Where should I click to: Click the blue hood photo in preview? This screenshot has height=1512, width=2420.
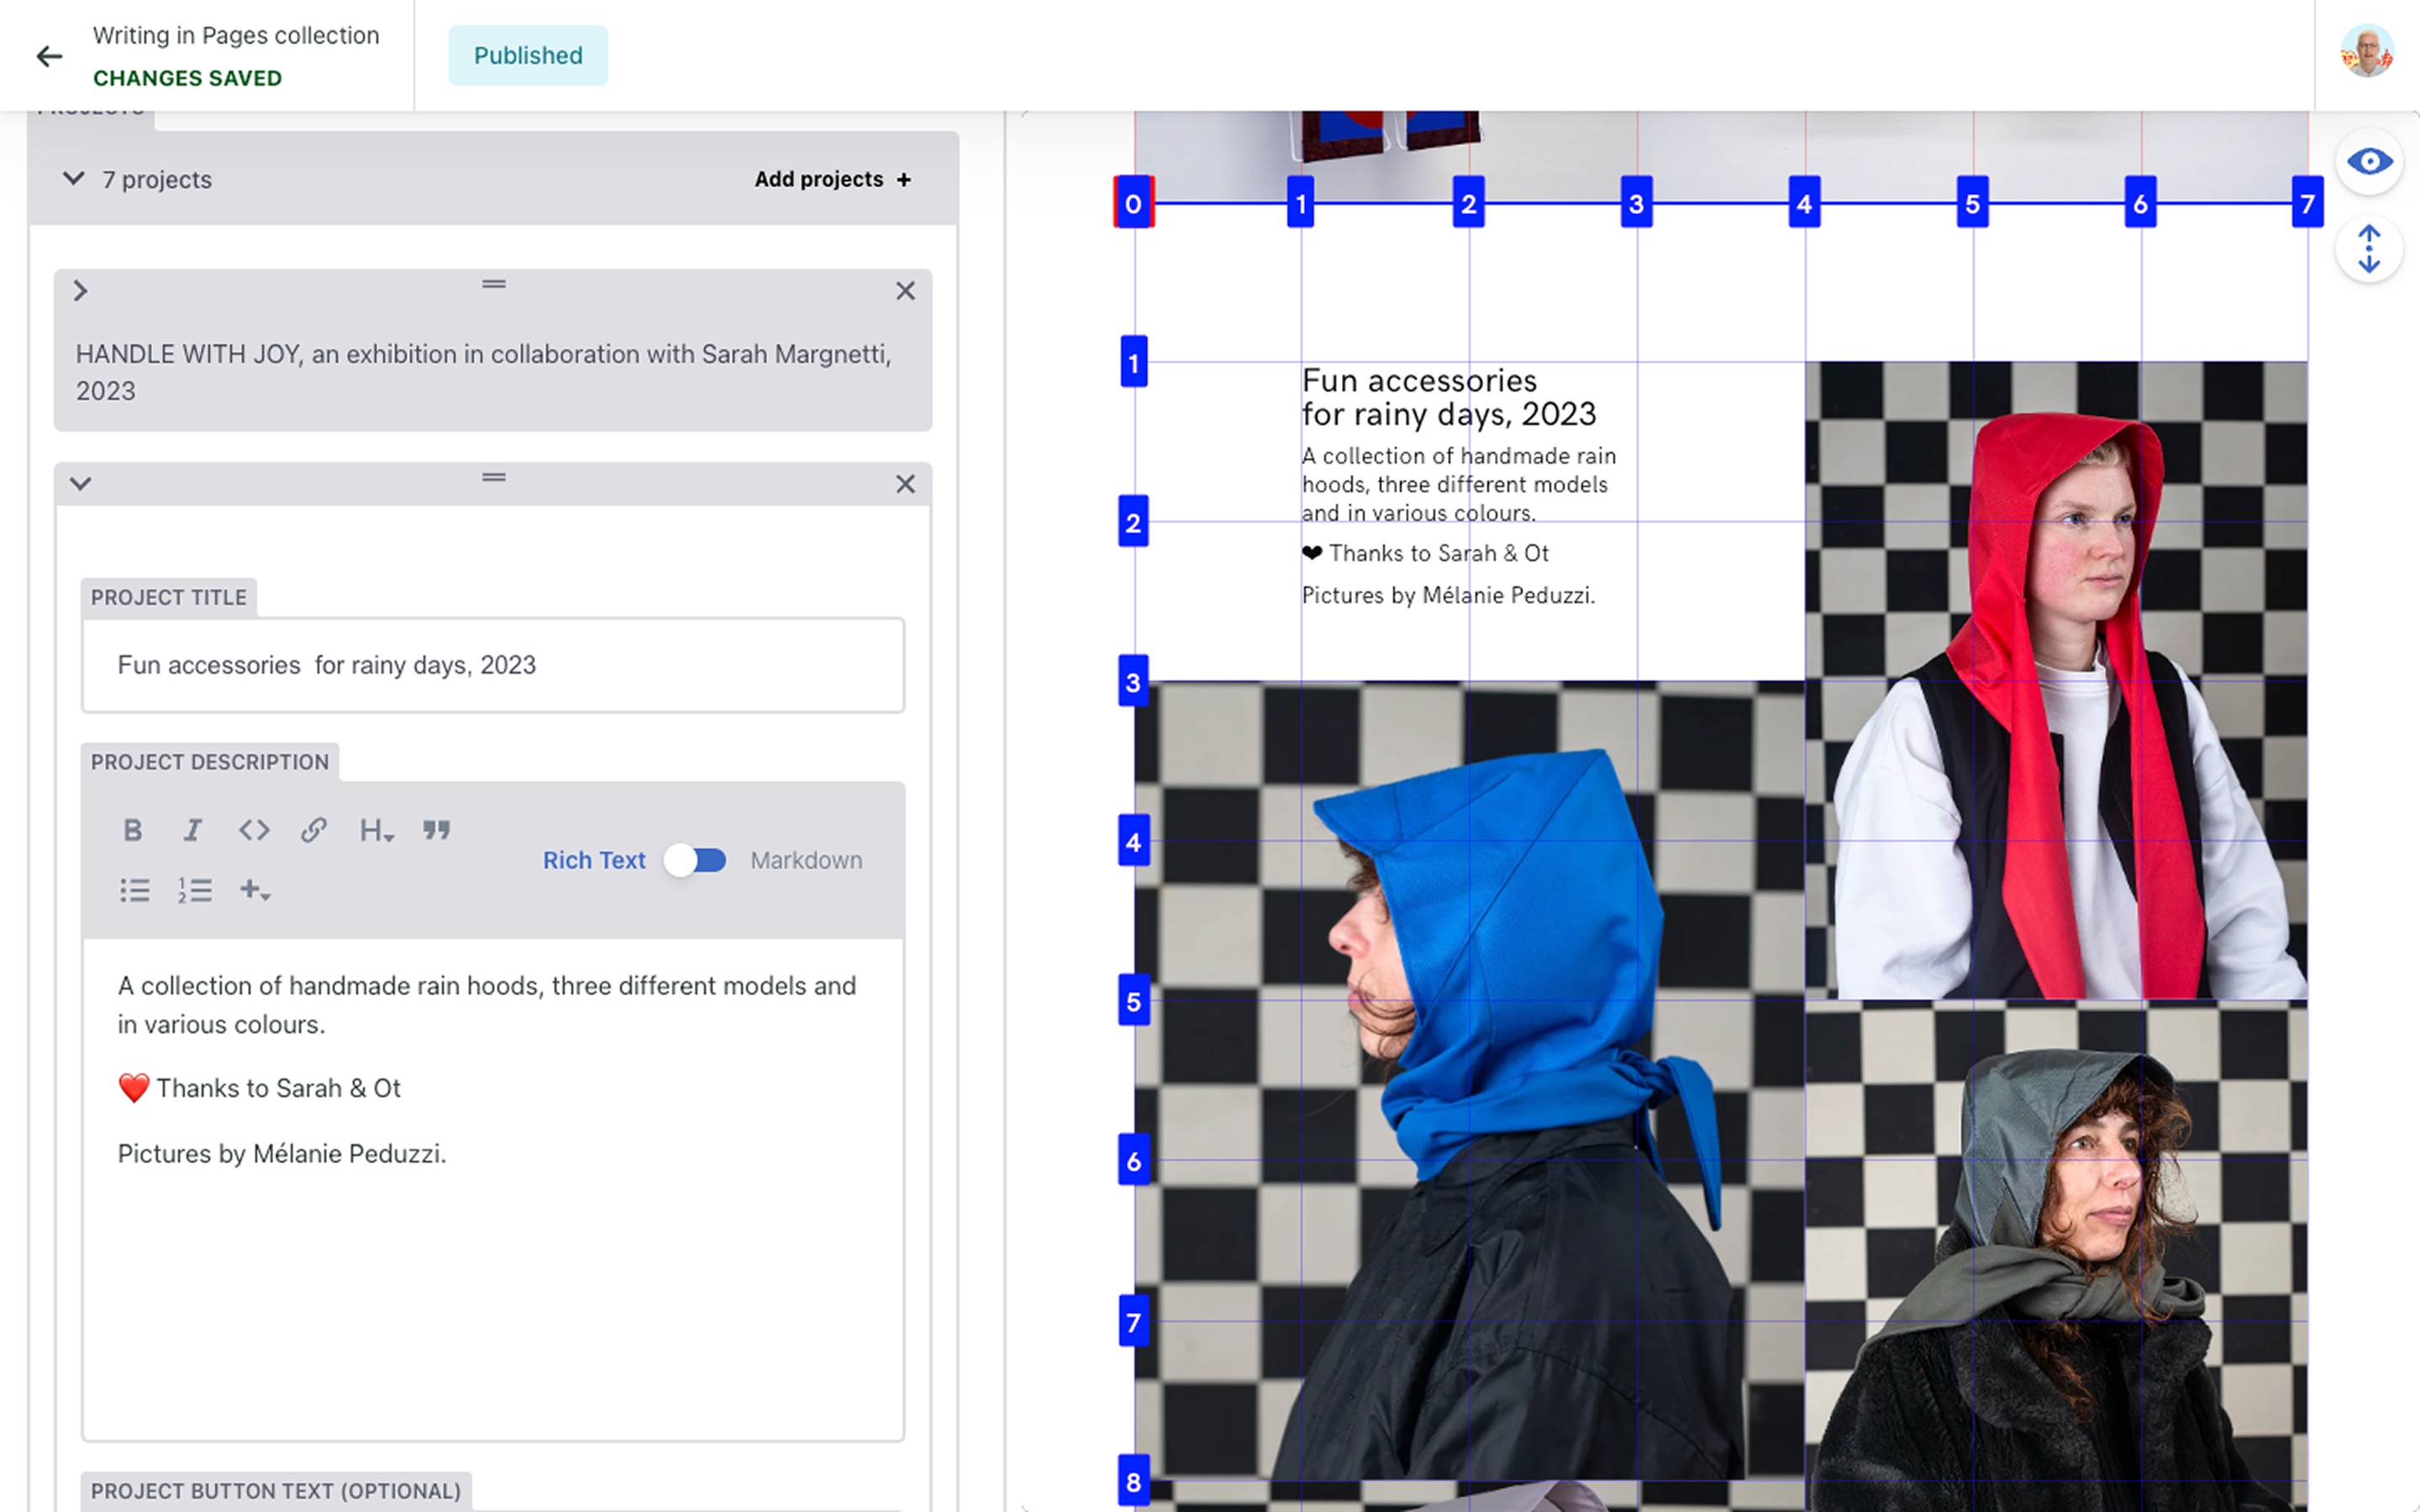1470,1080
